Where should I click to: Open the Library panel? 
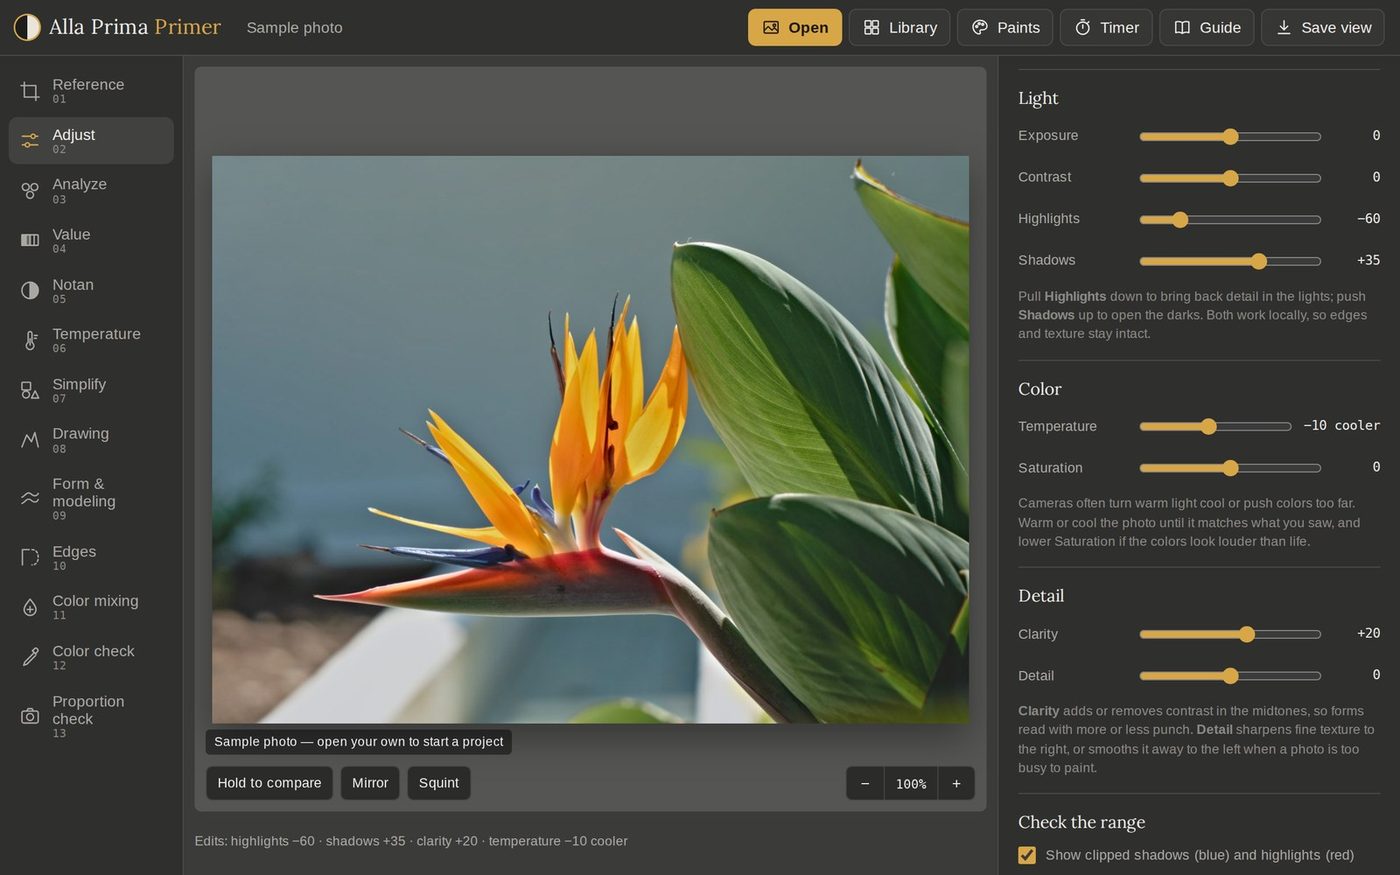click(x=900, y=28)
